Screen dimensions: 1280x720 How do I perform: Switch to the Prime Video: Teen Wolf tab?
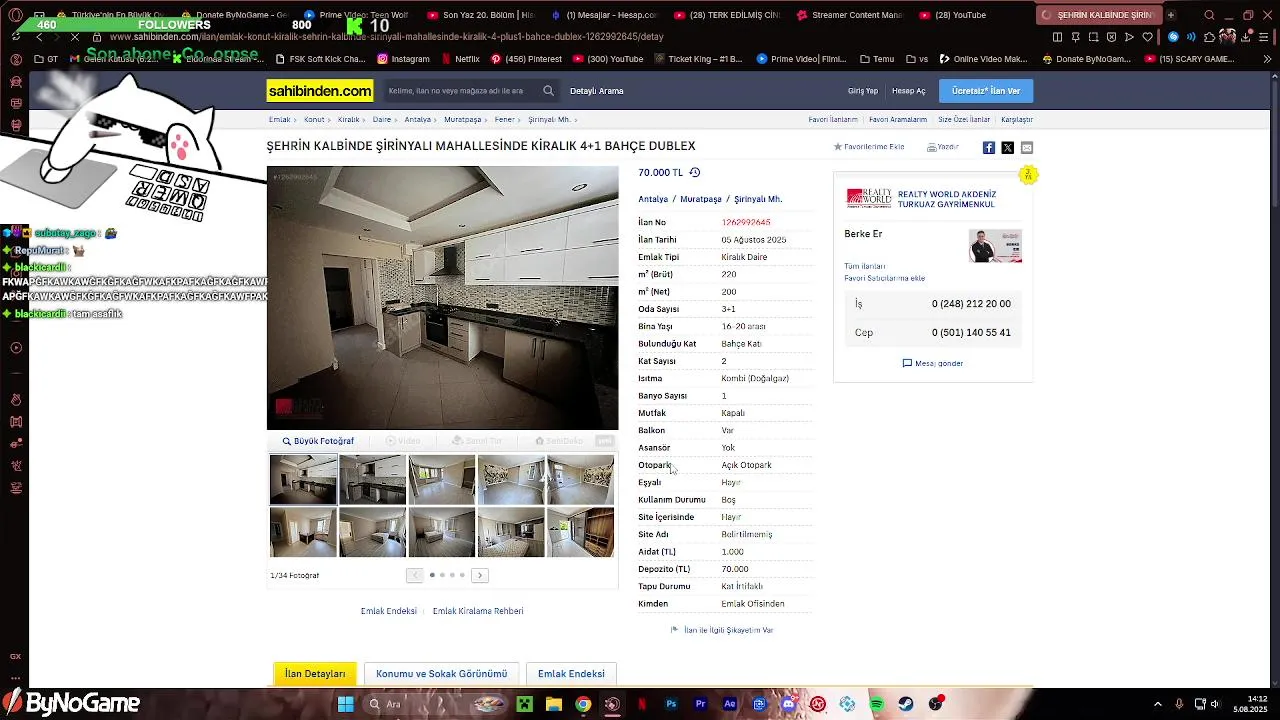click(355, 15)
